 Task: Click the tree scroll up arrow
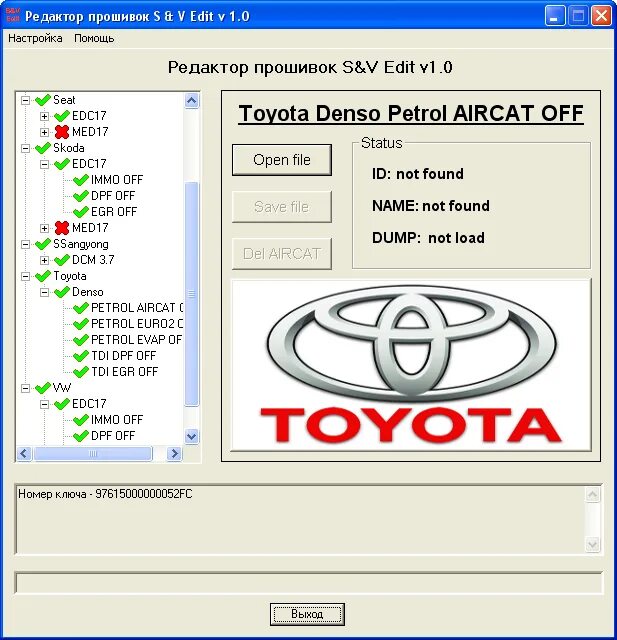click(x=192, y=100)
